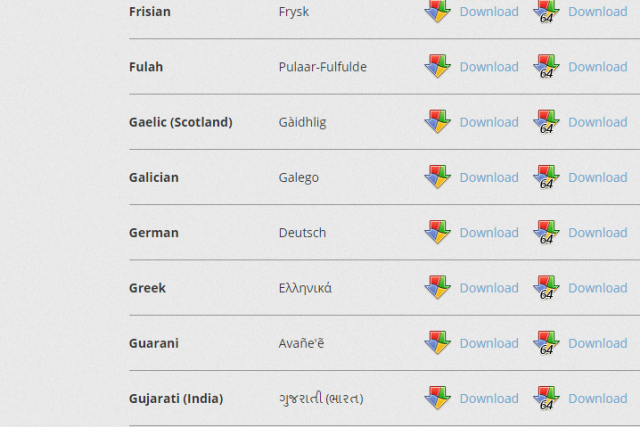
Task: Download the 32-bit Greek installer link
Action: (x=489, y=288)
